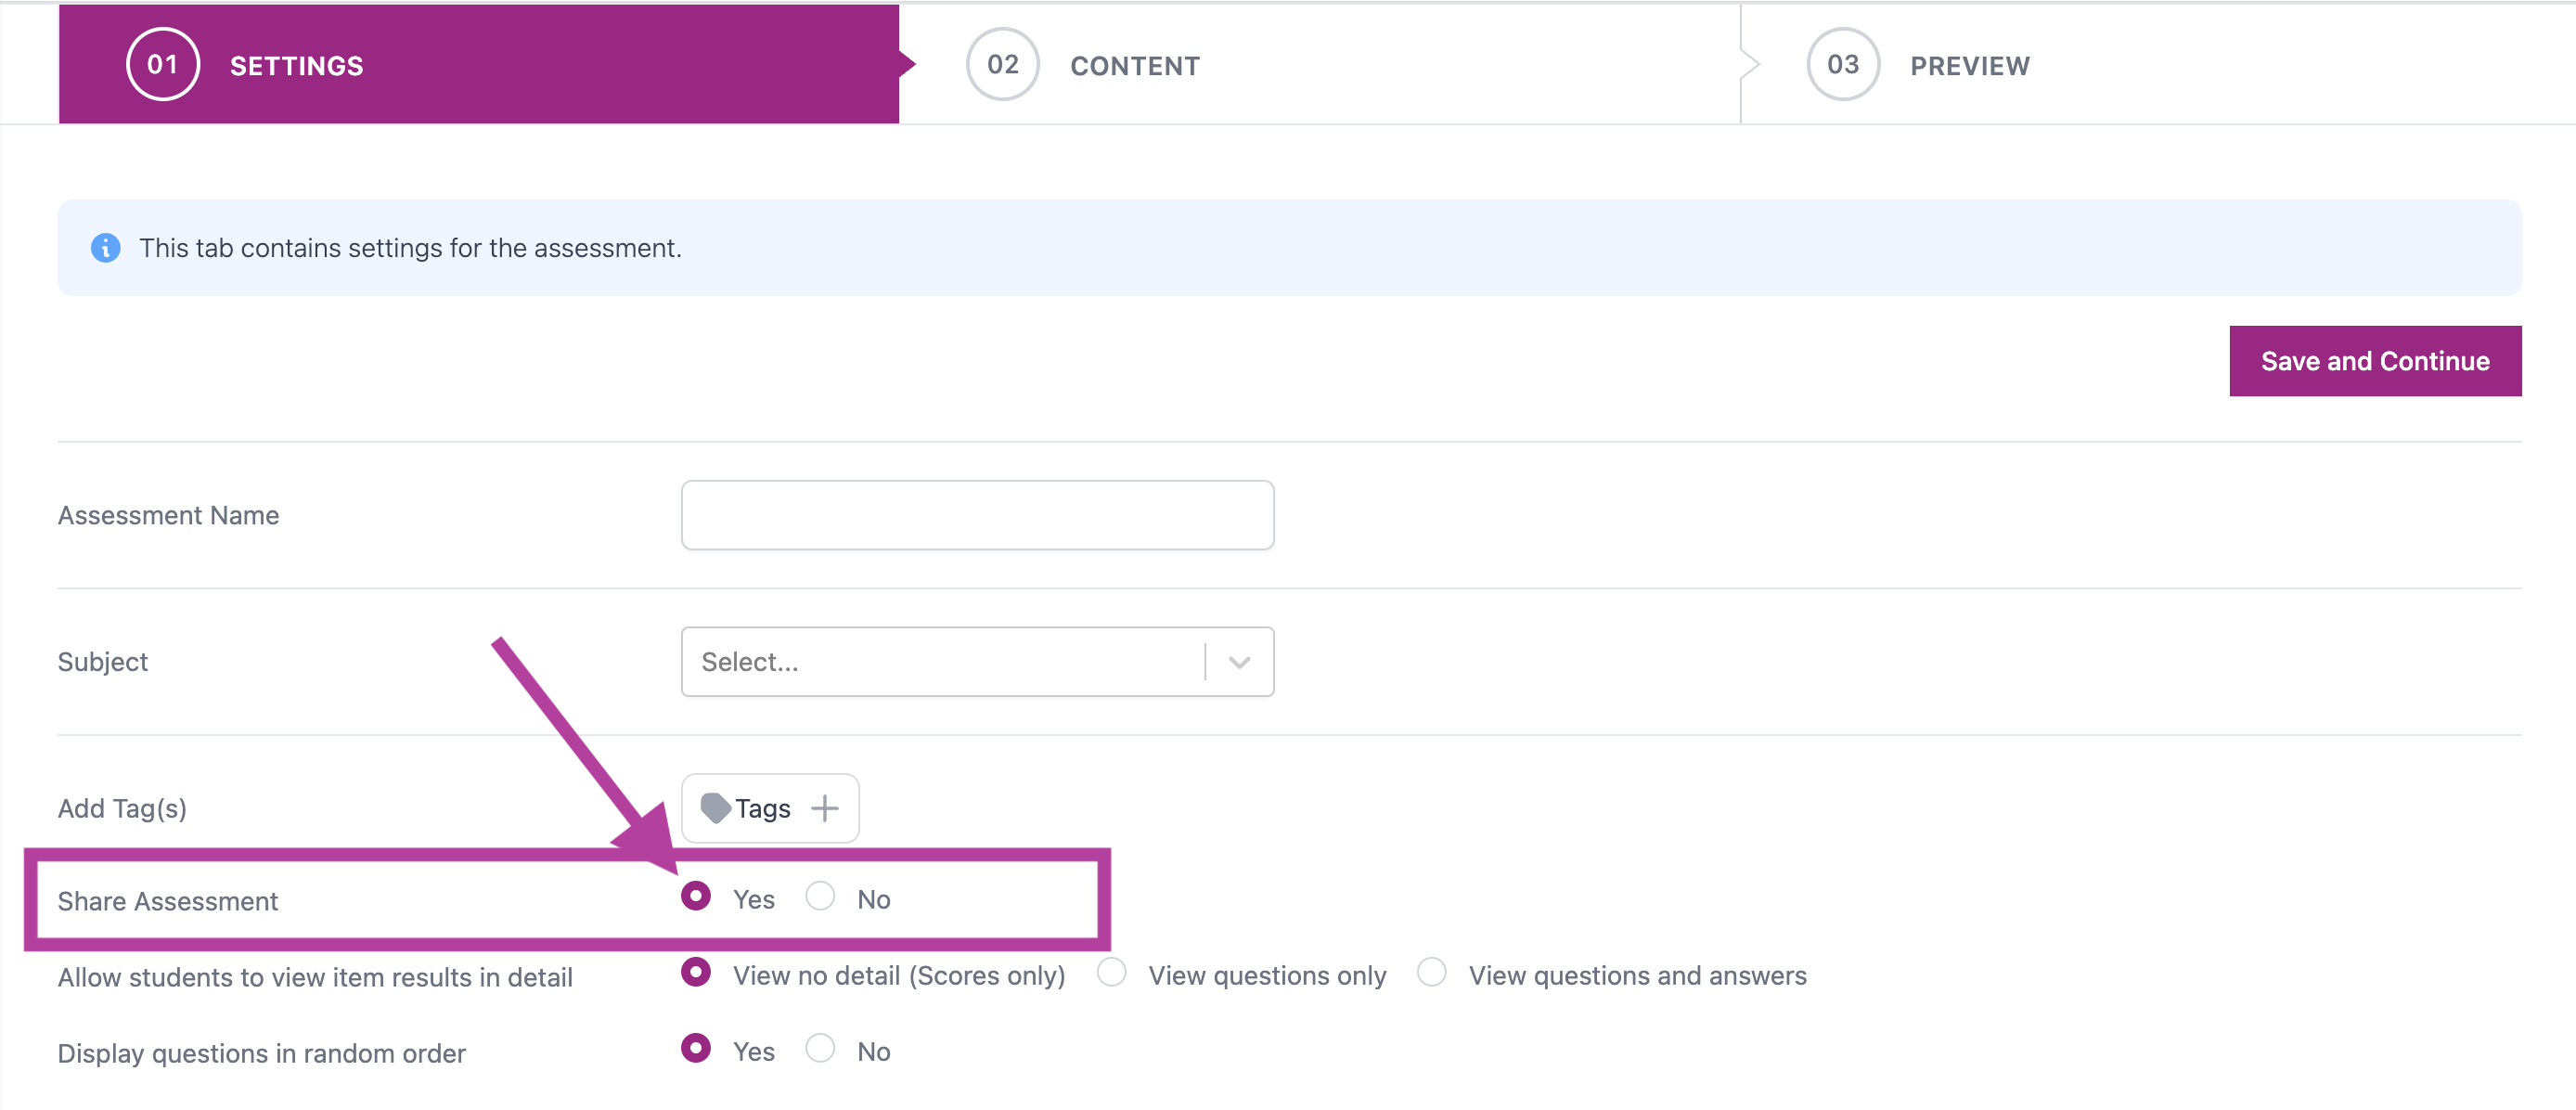Focus the Assessment Name input field
Viewport: 2576px width, 1110px height.
point(977,515)
